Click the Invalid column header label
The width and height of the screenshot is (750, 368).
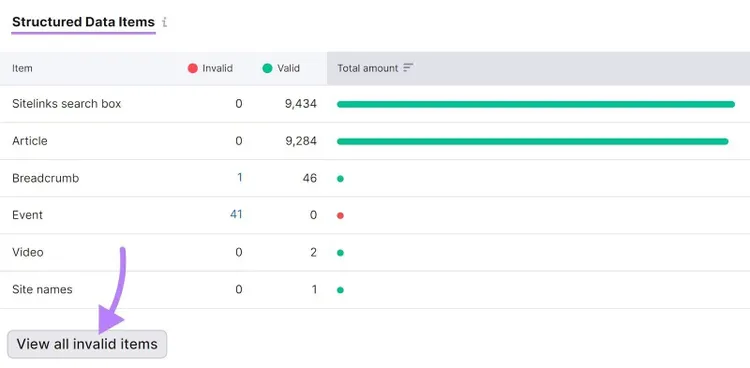(217, 68)
